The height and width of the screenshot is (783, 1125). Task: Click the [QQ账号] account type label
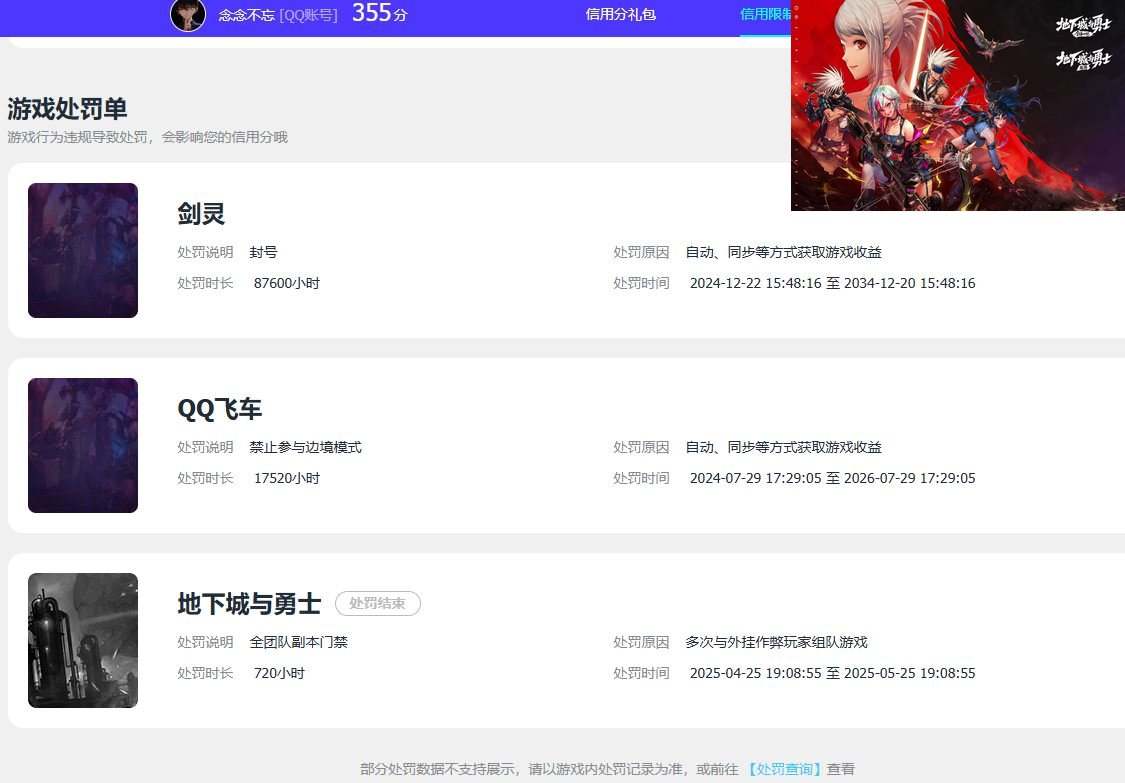pyautogui.click(x=308, y=15)
